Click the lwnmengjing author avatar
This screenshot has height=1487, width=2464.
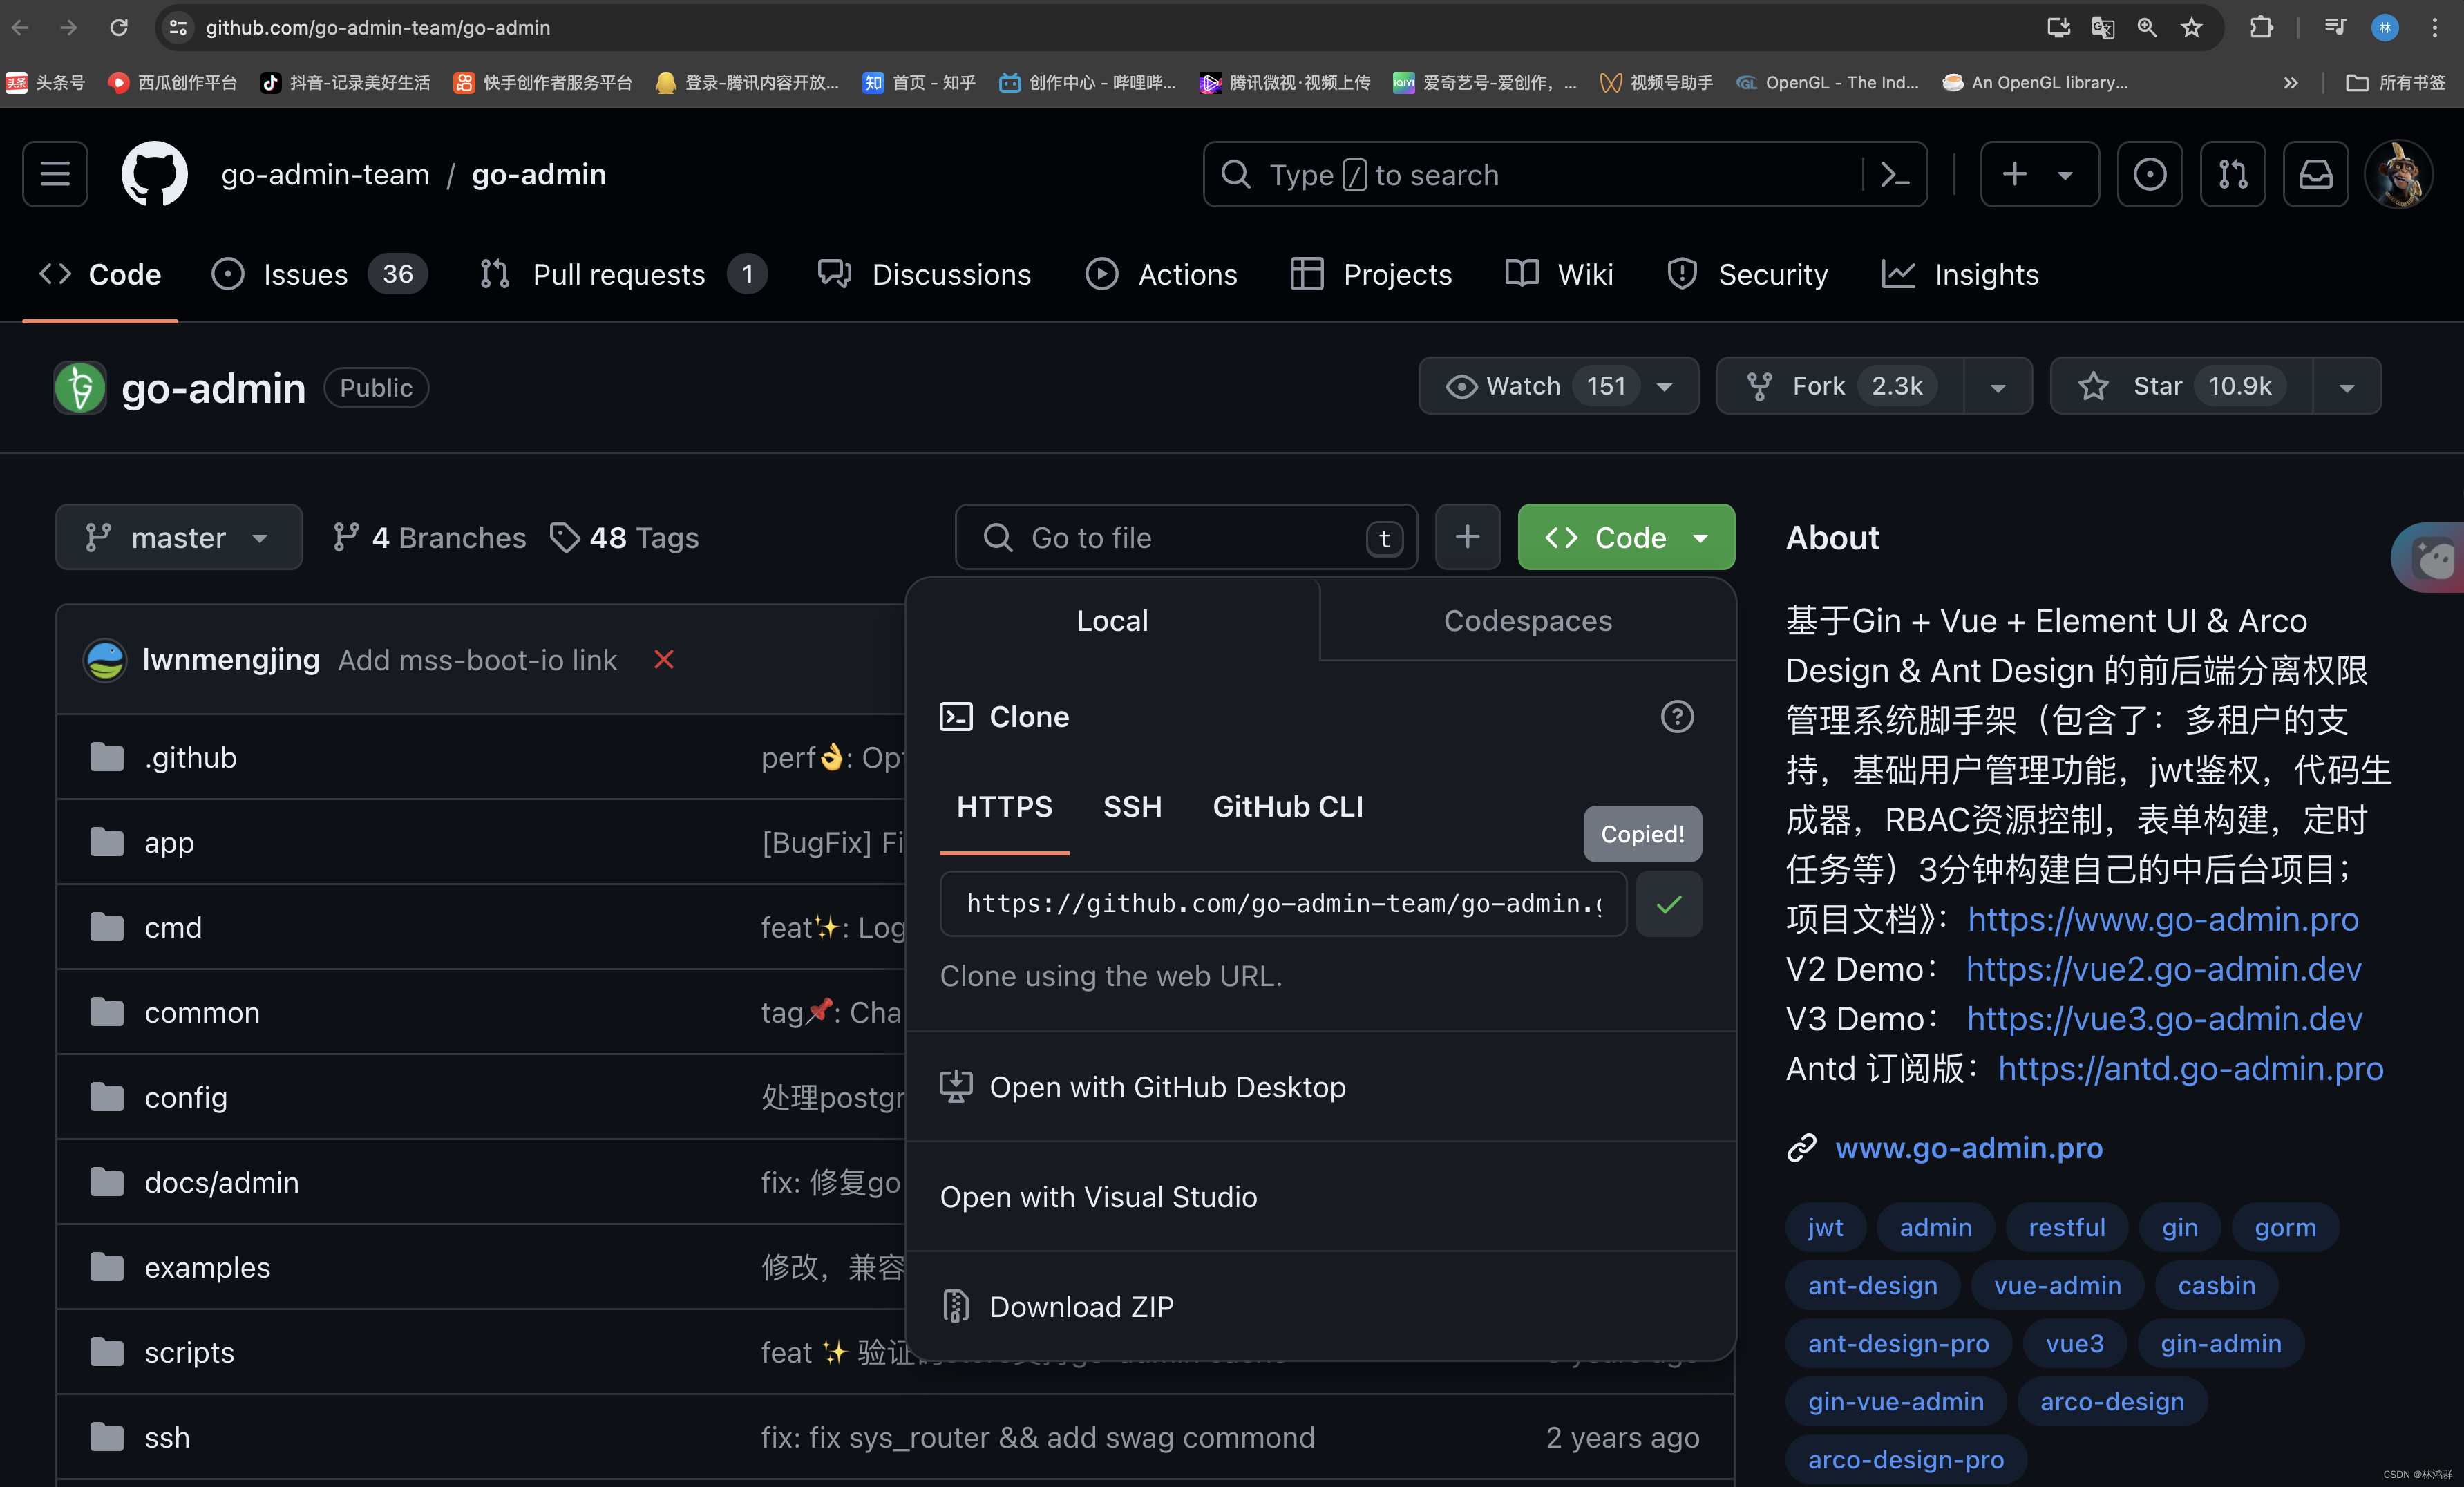pyautogui.click(x=105, y=660)
